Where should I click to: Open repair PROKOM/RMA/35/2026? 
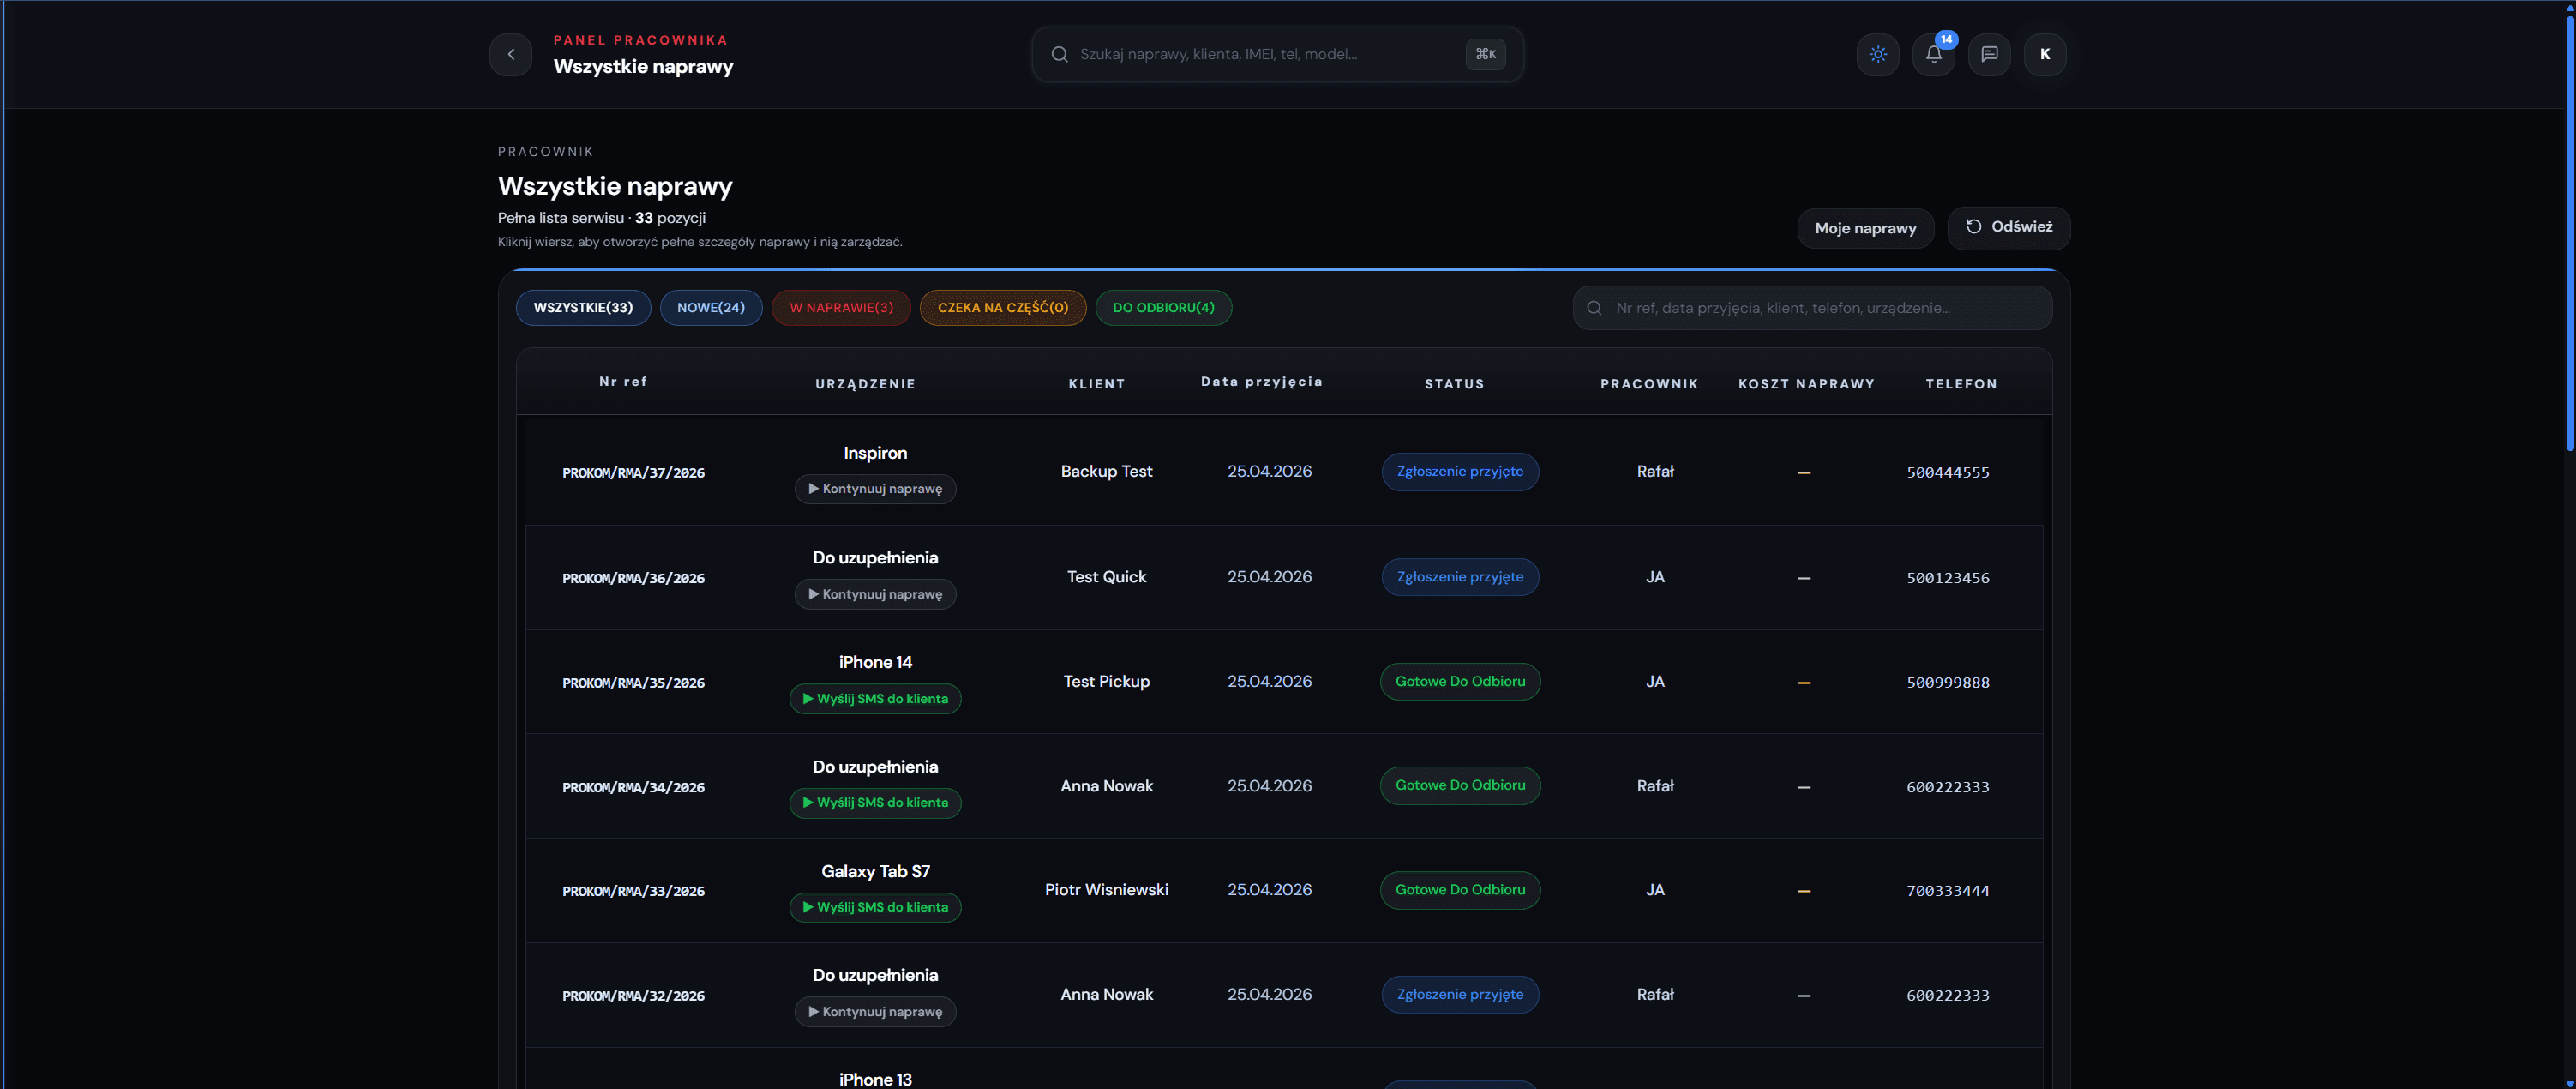pos(633,683)
